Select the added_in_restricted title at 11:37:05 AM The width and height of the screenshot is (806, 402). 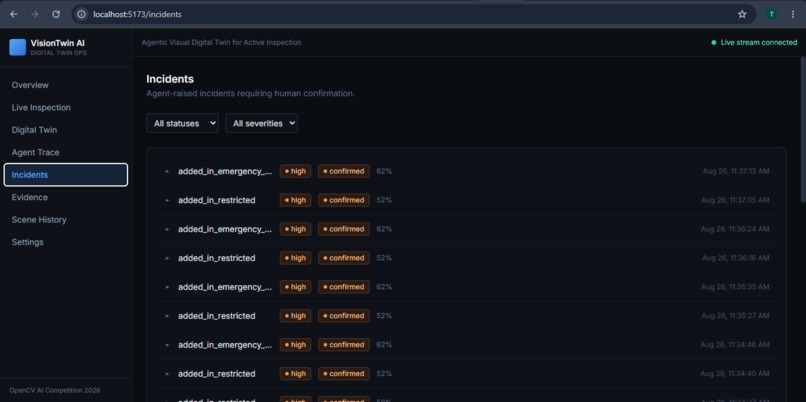pos(216,200)
